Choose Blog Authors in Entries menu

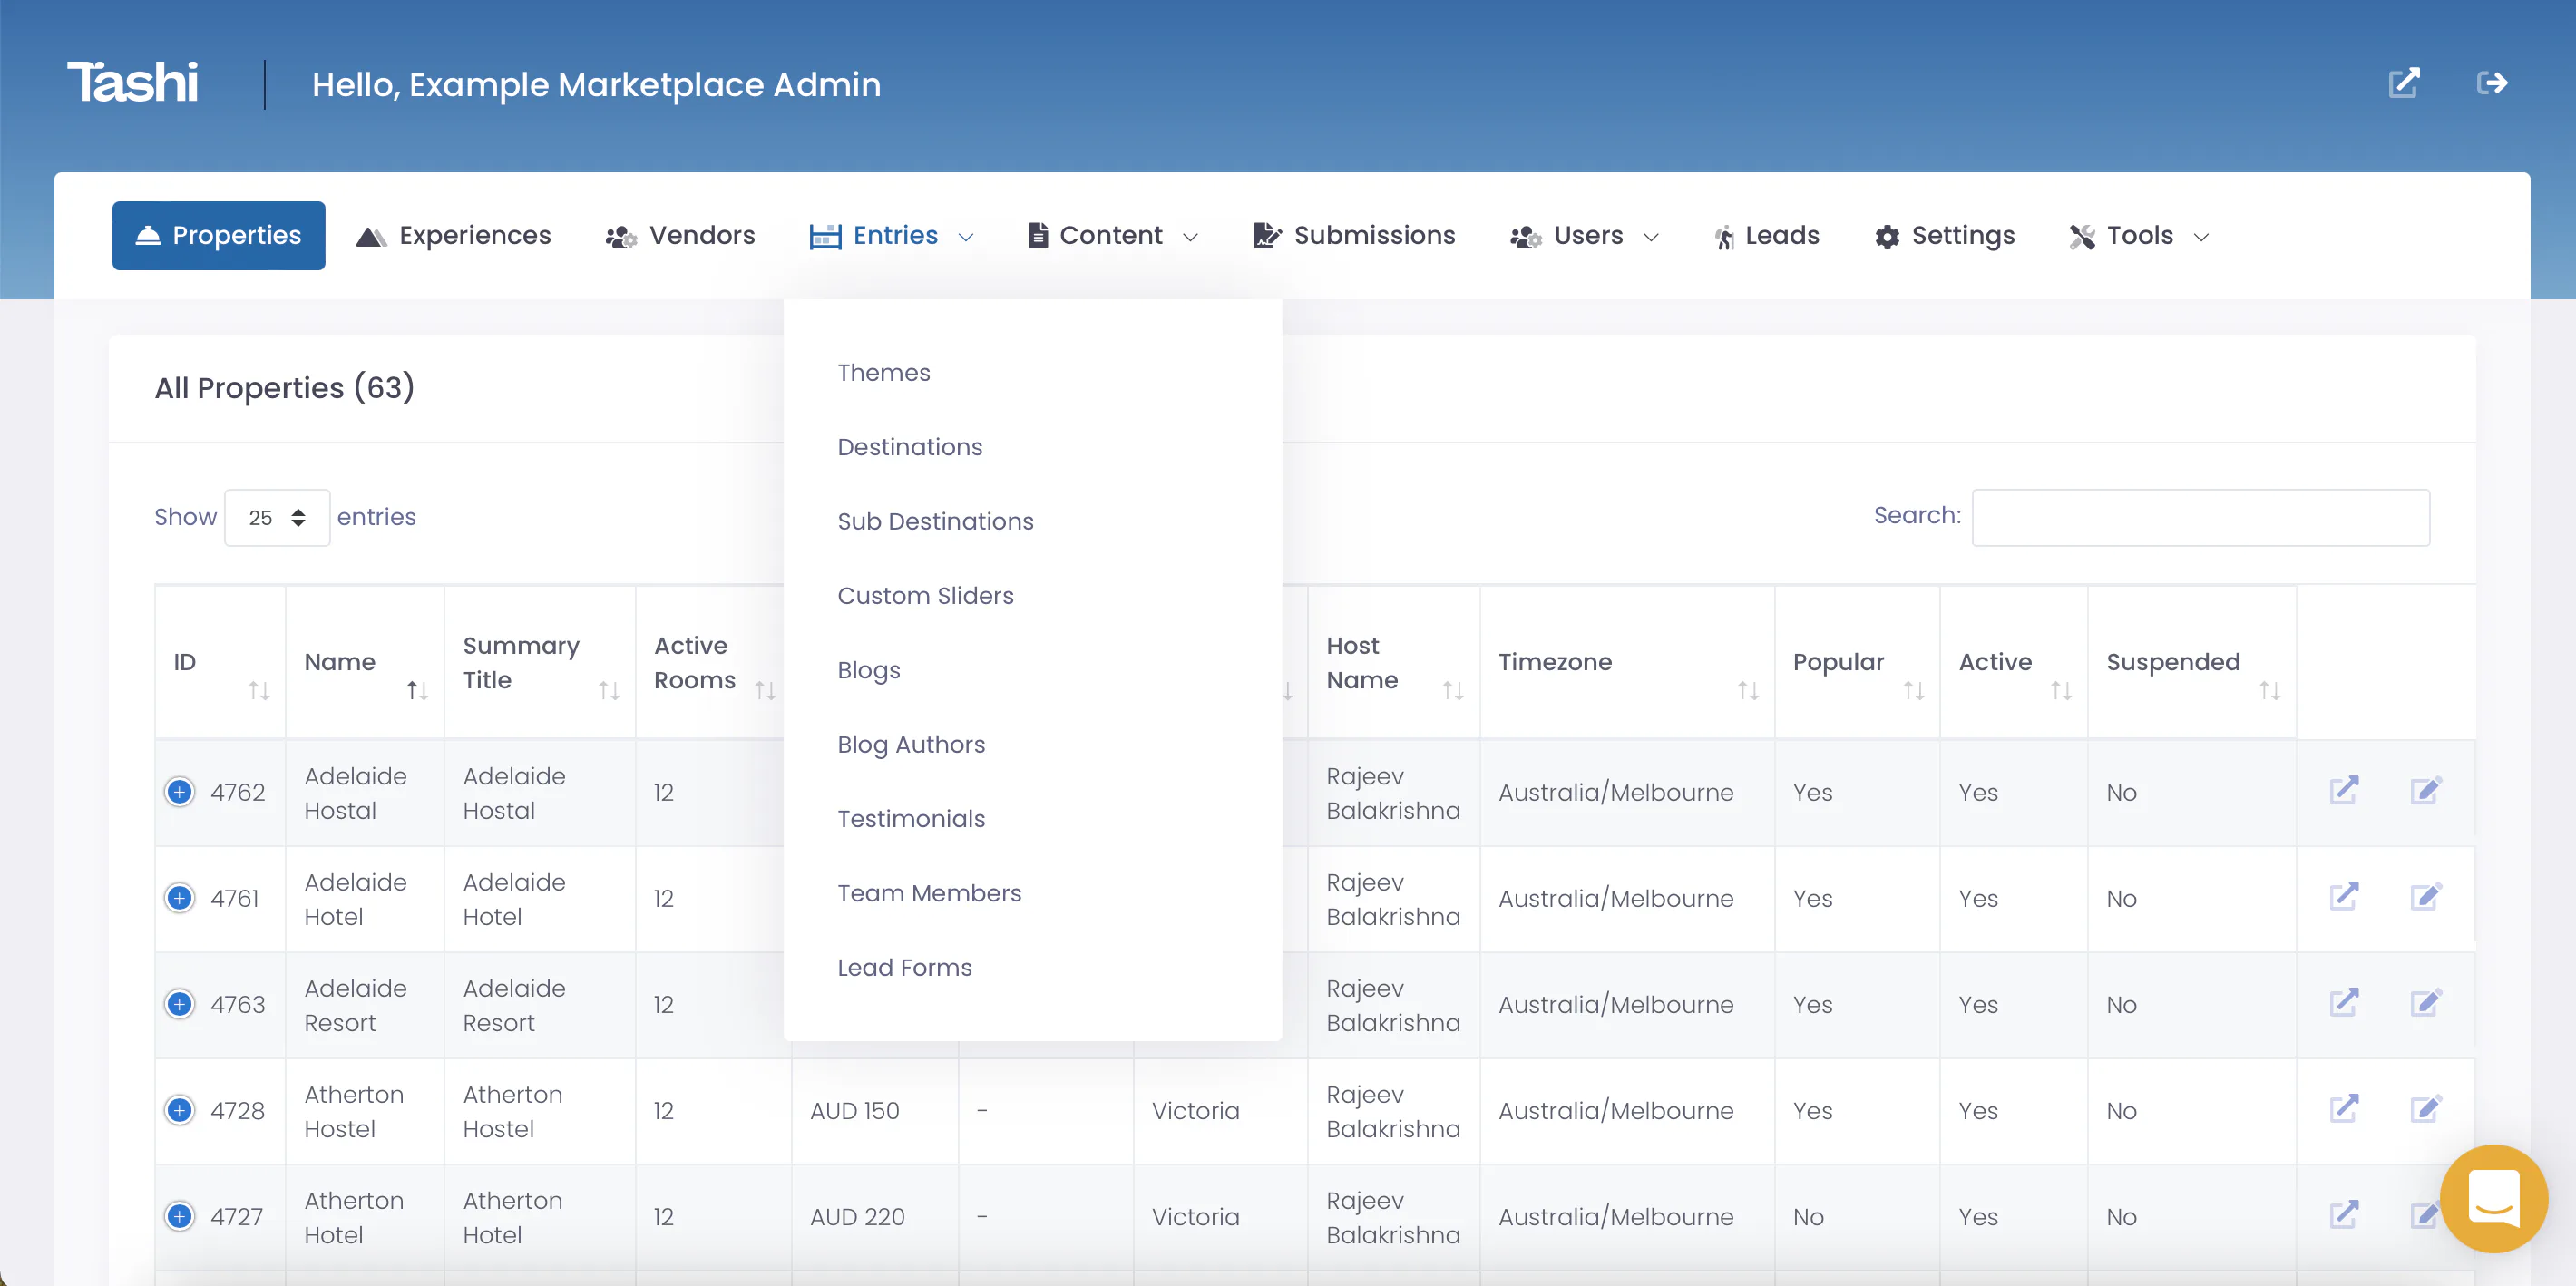[x=911, y=744]
